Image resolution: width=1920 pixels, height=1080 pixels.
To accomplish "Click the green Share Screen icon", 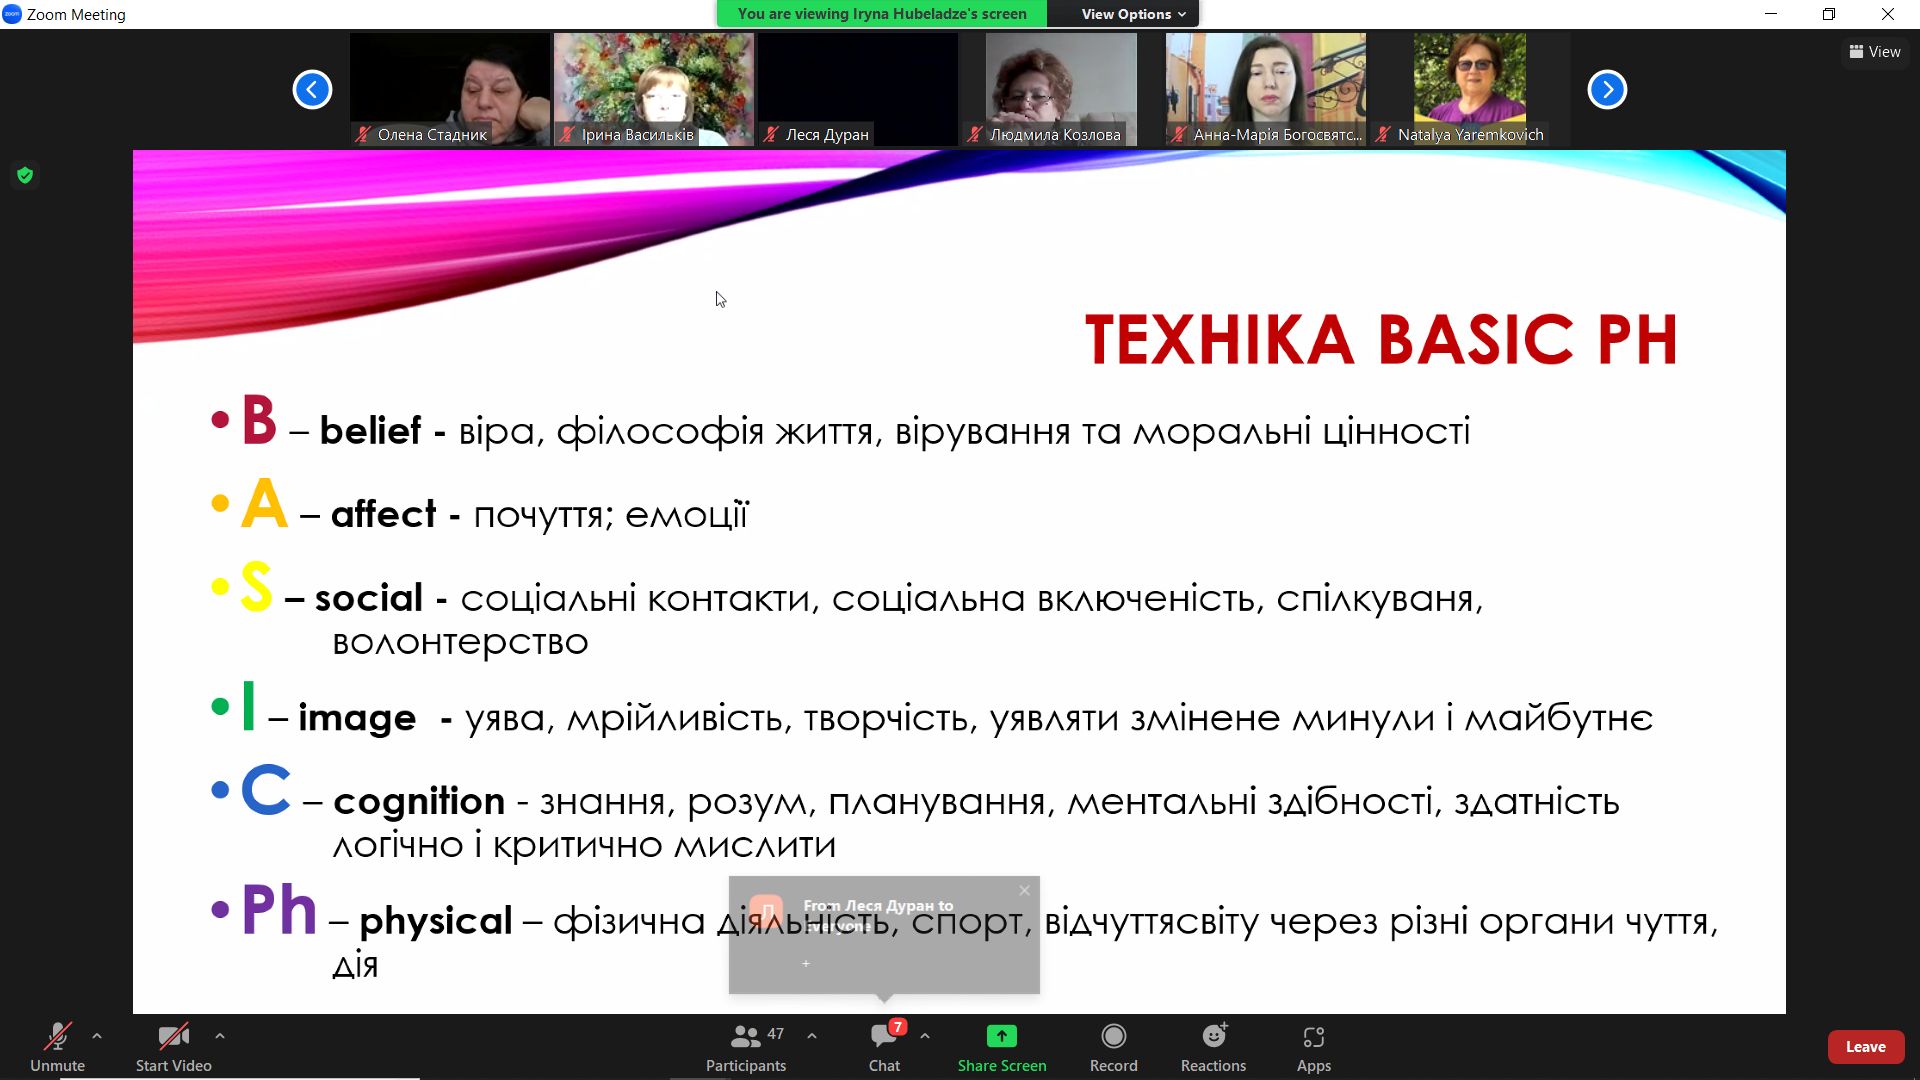I will coord(1001,1037).
